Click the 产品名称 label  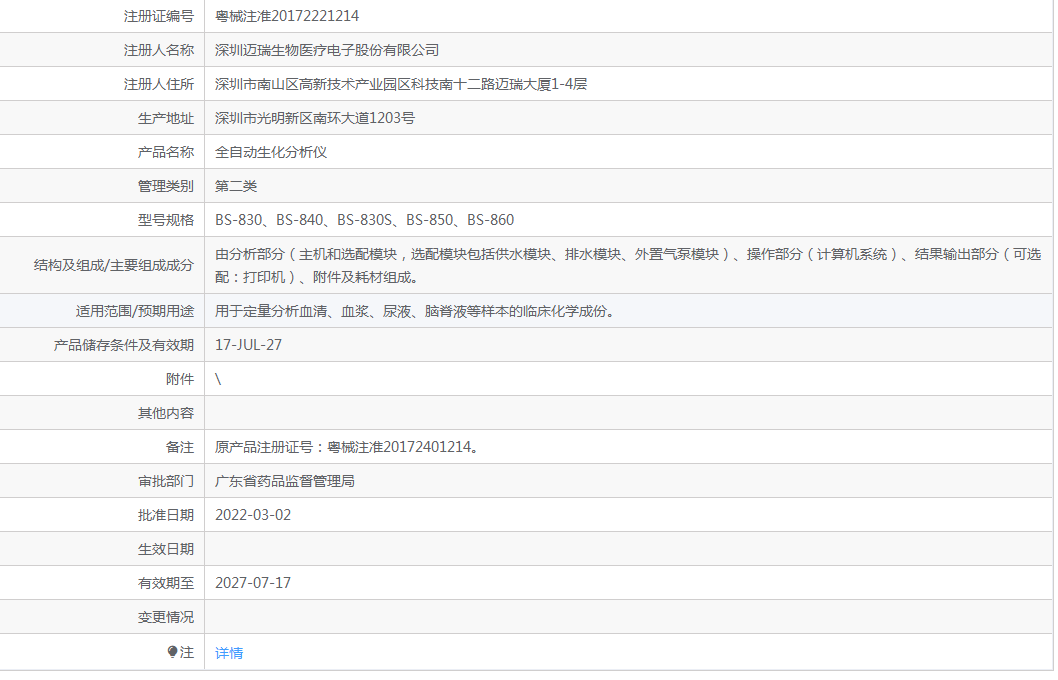click(166, 152)
